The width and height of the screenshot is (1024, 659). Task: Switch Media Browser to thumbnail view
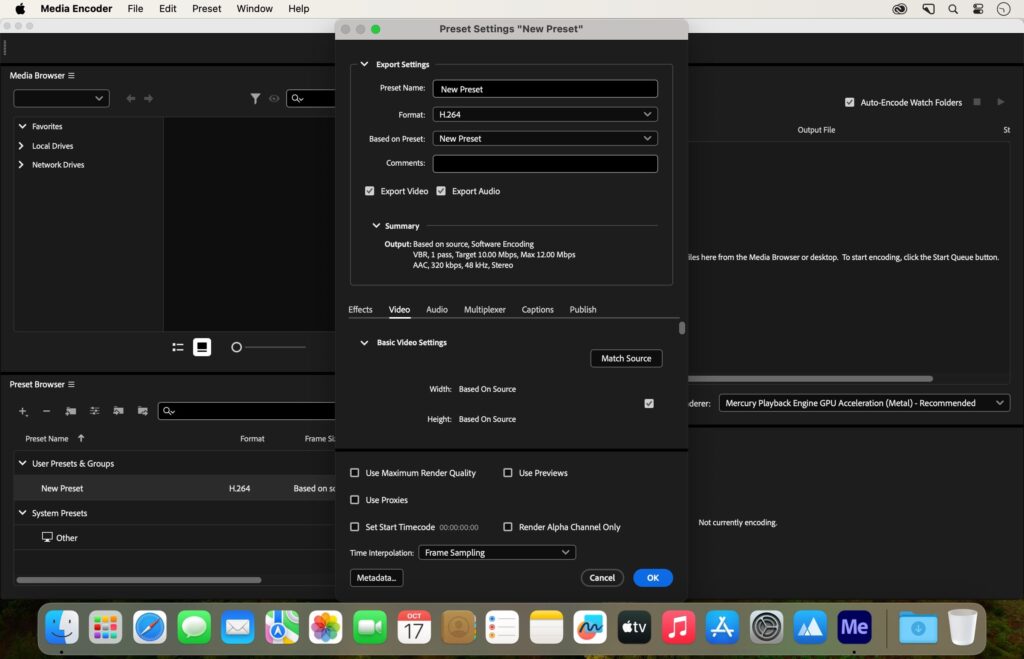[x=202, y=347]
